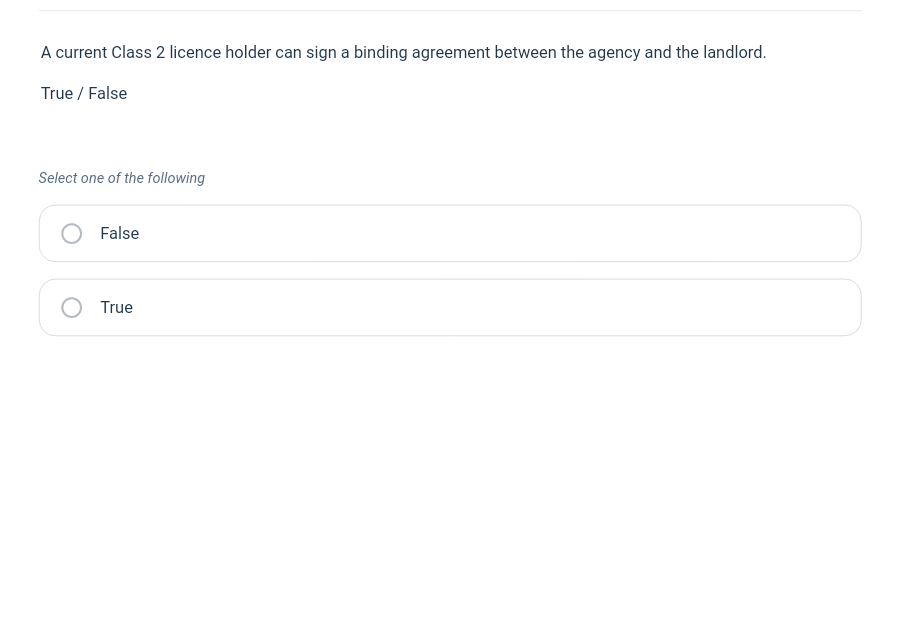Click the 'True / False' prompt line
This screenshot has width=905, height=623.
(x=84, y=93)
